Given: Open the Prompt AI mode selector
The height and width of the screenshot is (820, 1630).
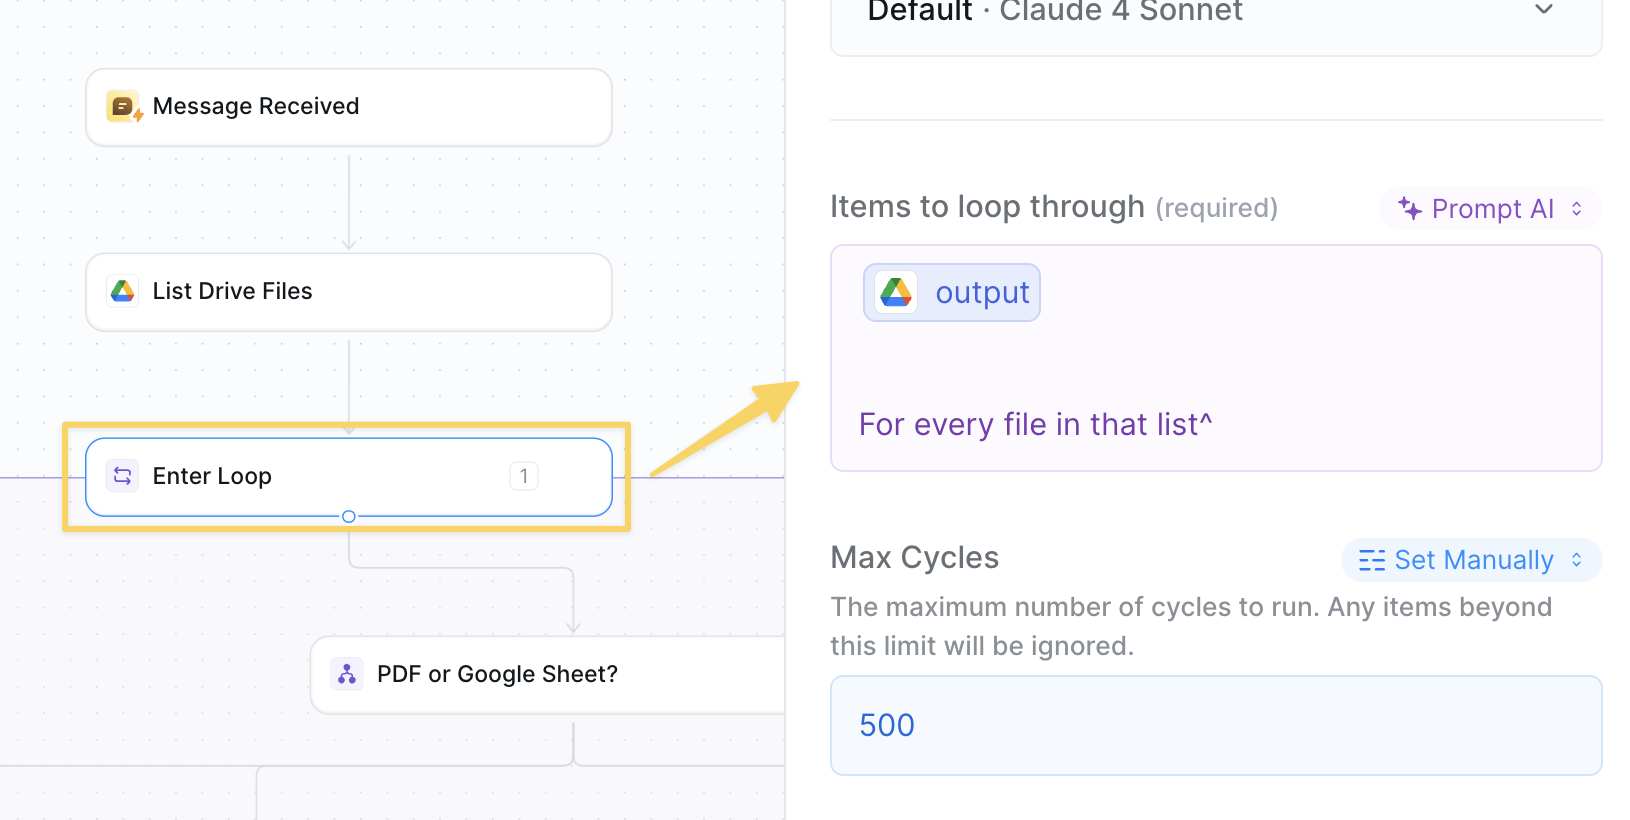Looking at the screenshot, I should click(1490, 208).
